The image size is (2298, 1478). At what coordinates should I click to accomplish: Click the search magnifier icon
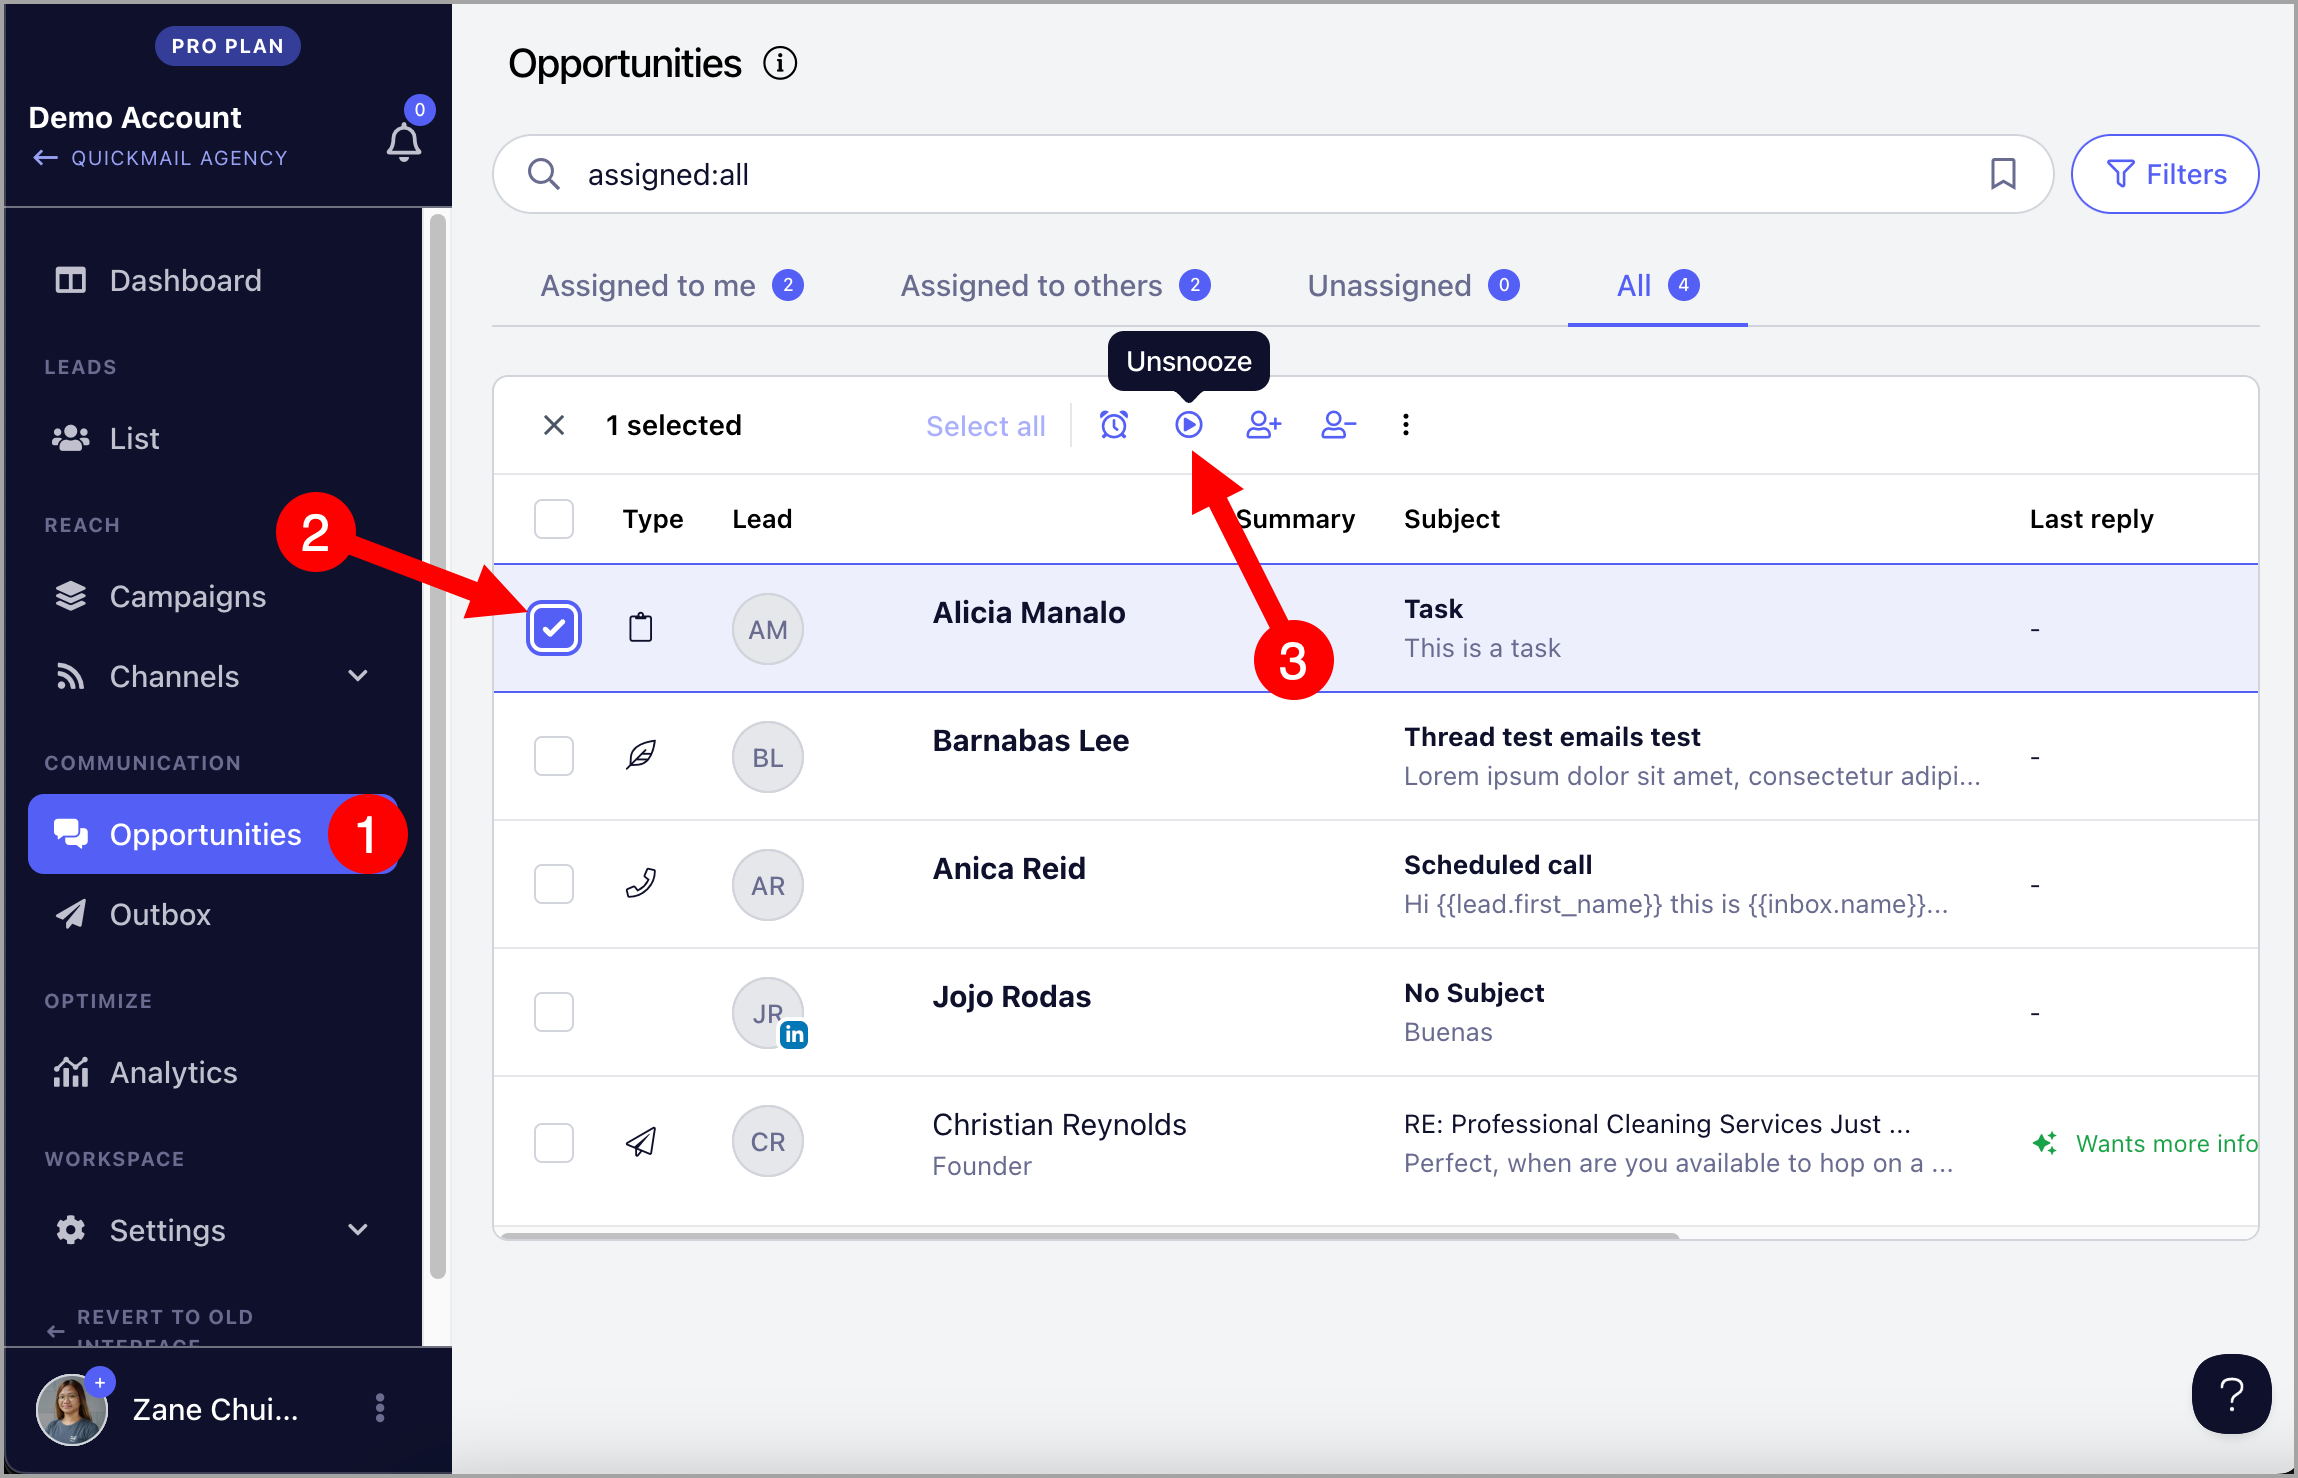543,174
